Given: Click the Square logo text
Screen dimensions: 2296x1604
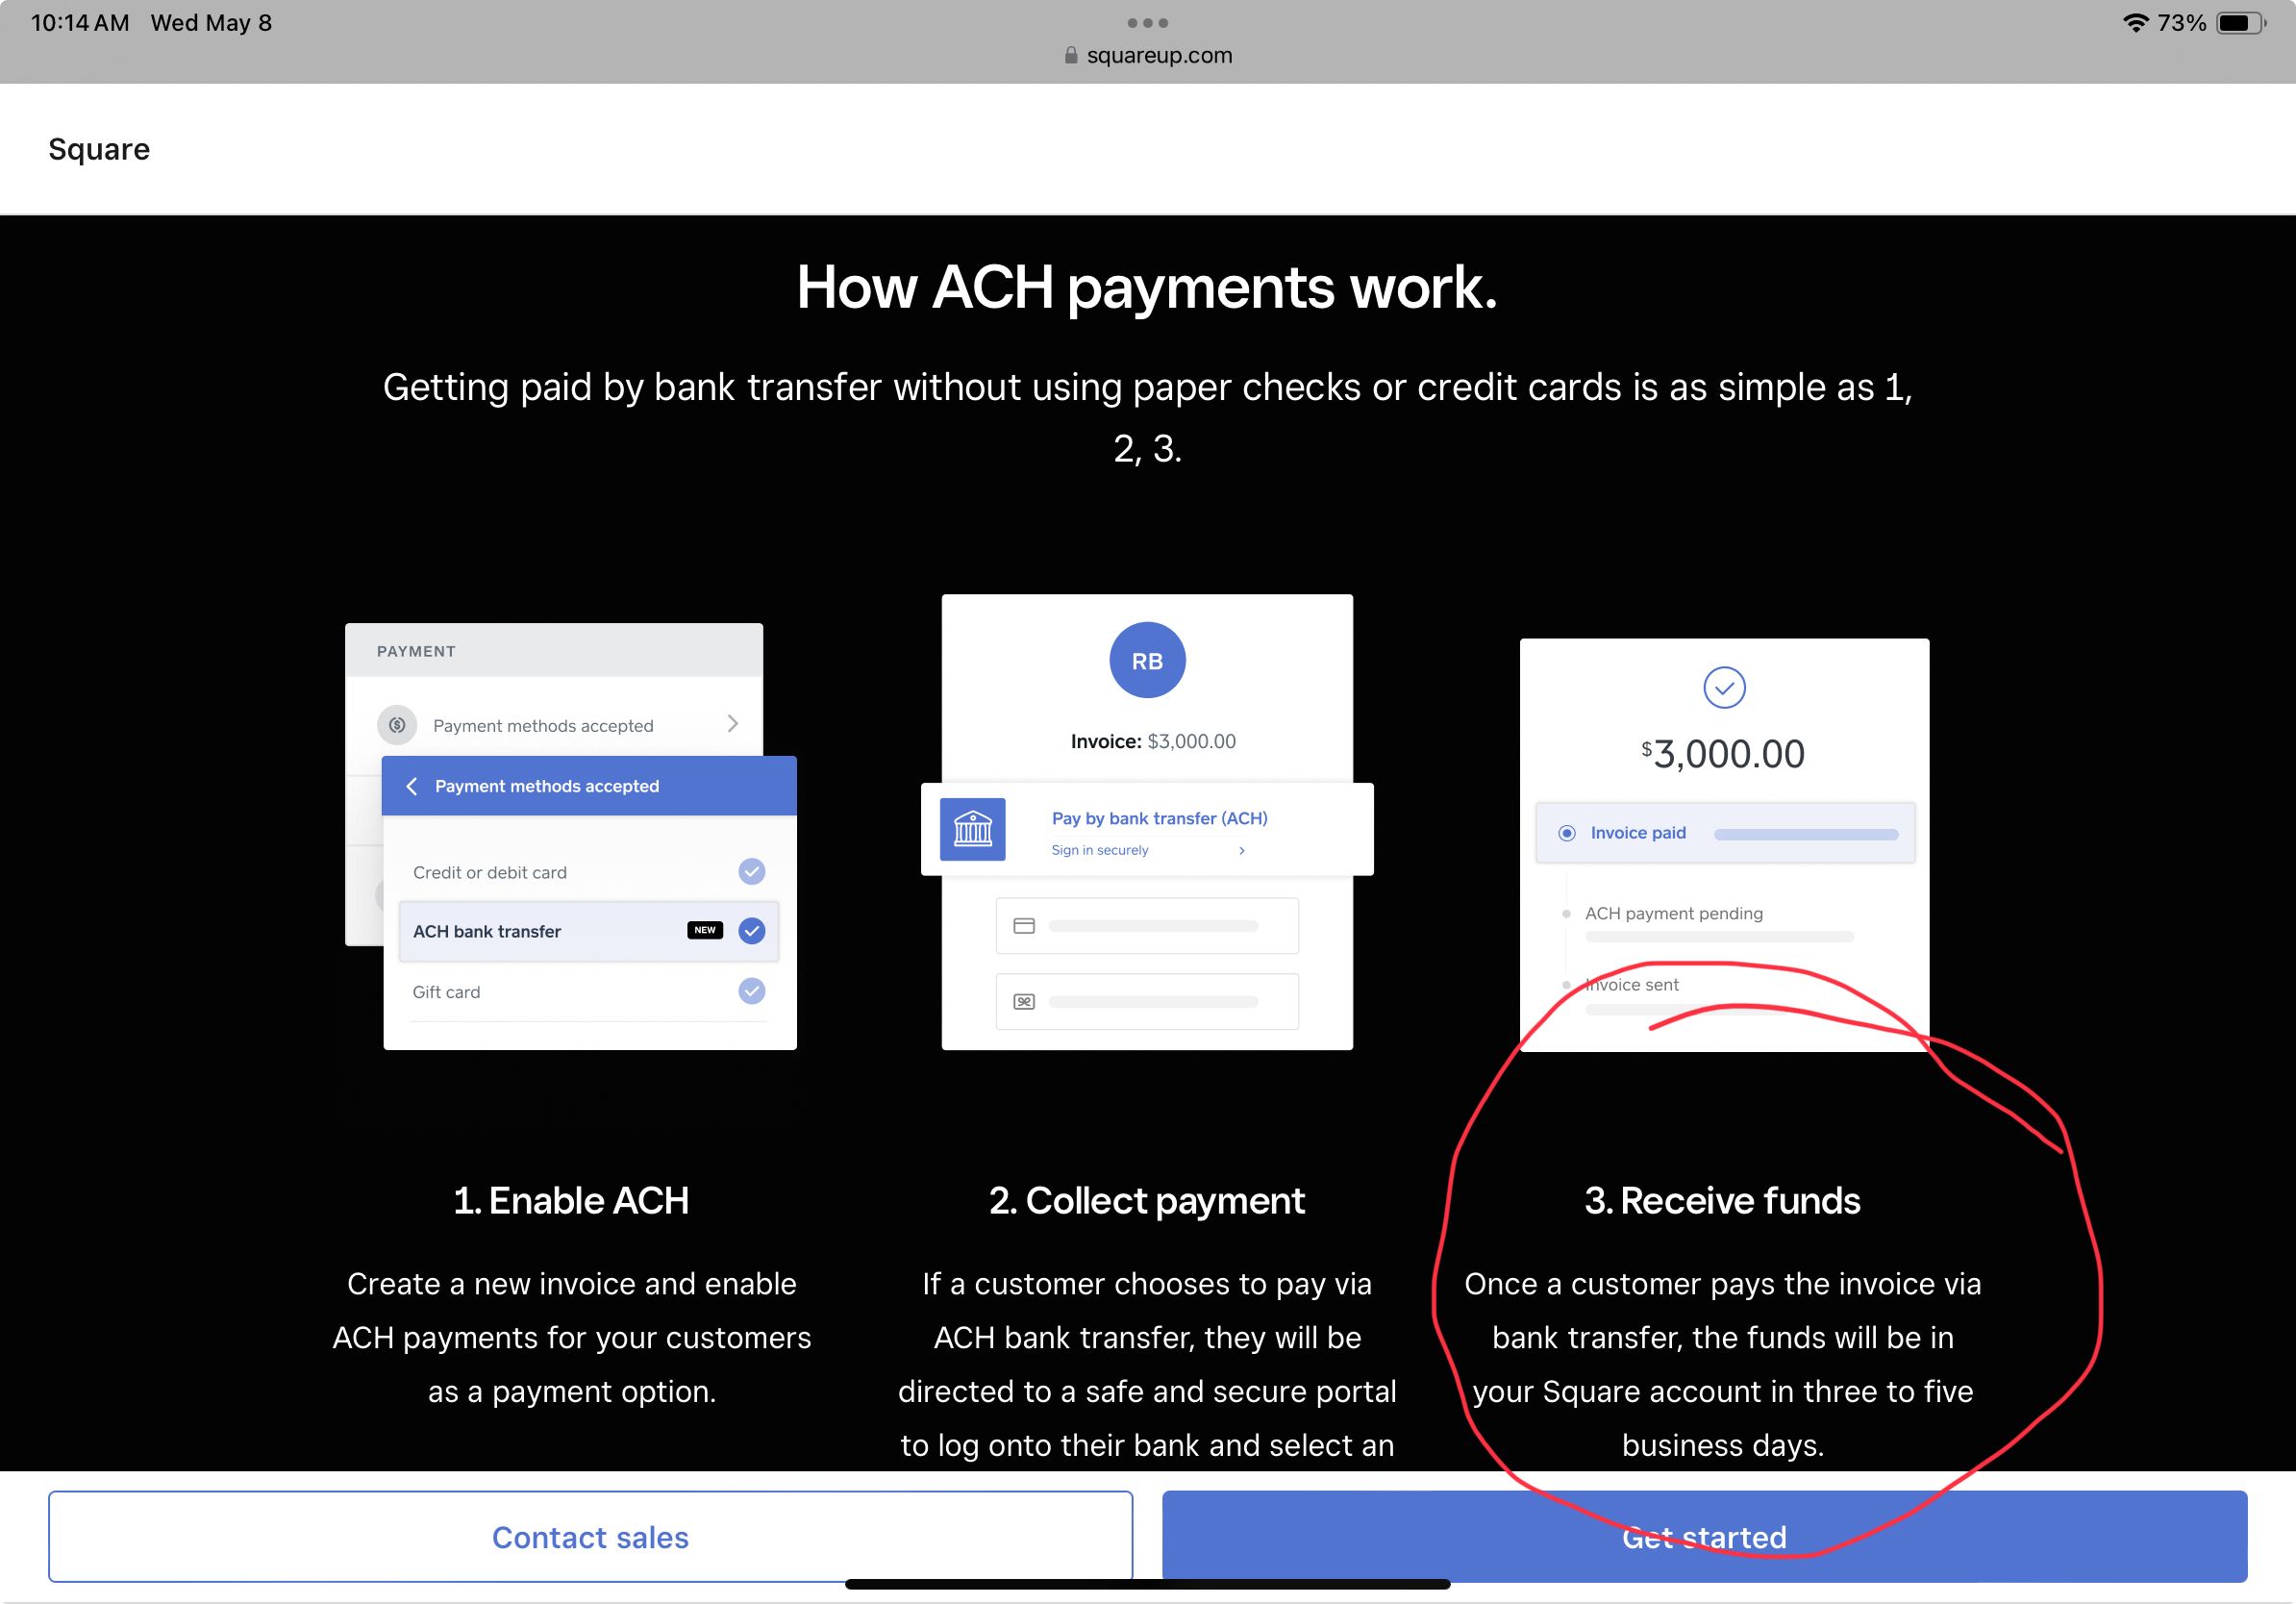Looking at the screenshot, I should 99,149.
